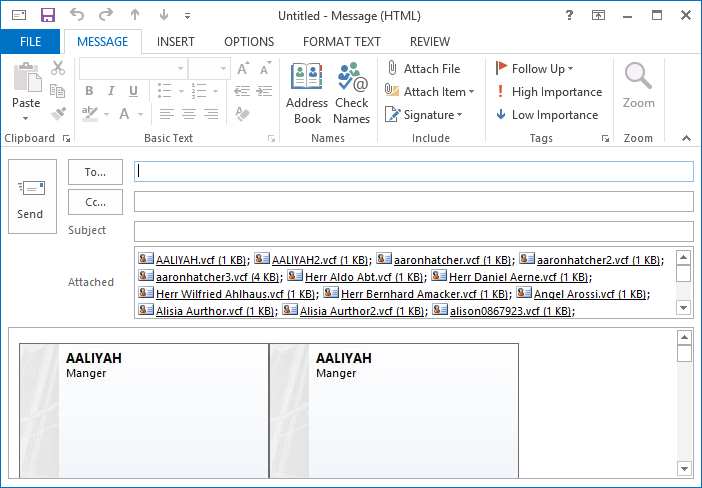Open Tags dialog launcher

point(605,139)
